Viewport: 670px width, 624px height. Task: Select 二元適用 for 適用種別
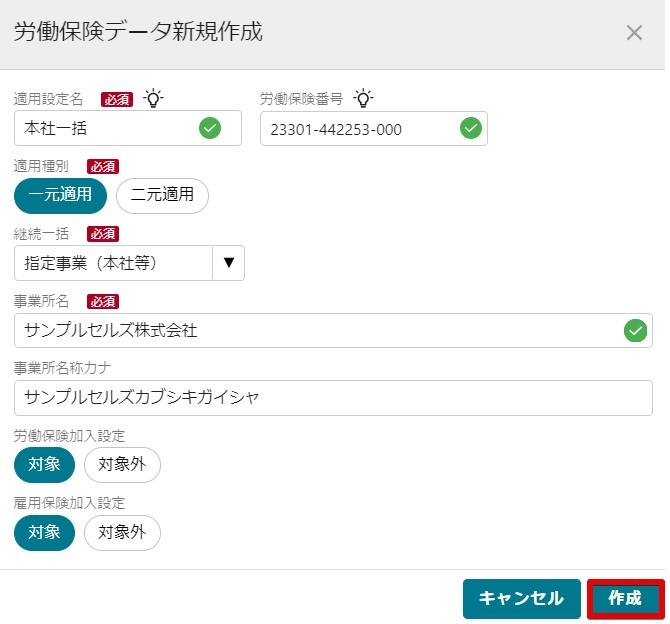(162, 196)
